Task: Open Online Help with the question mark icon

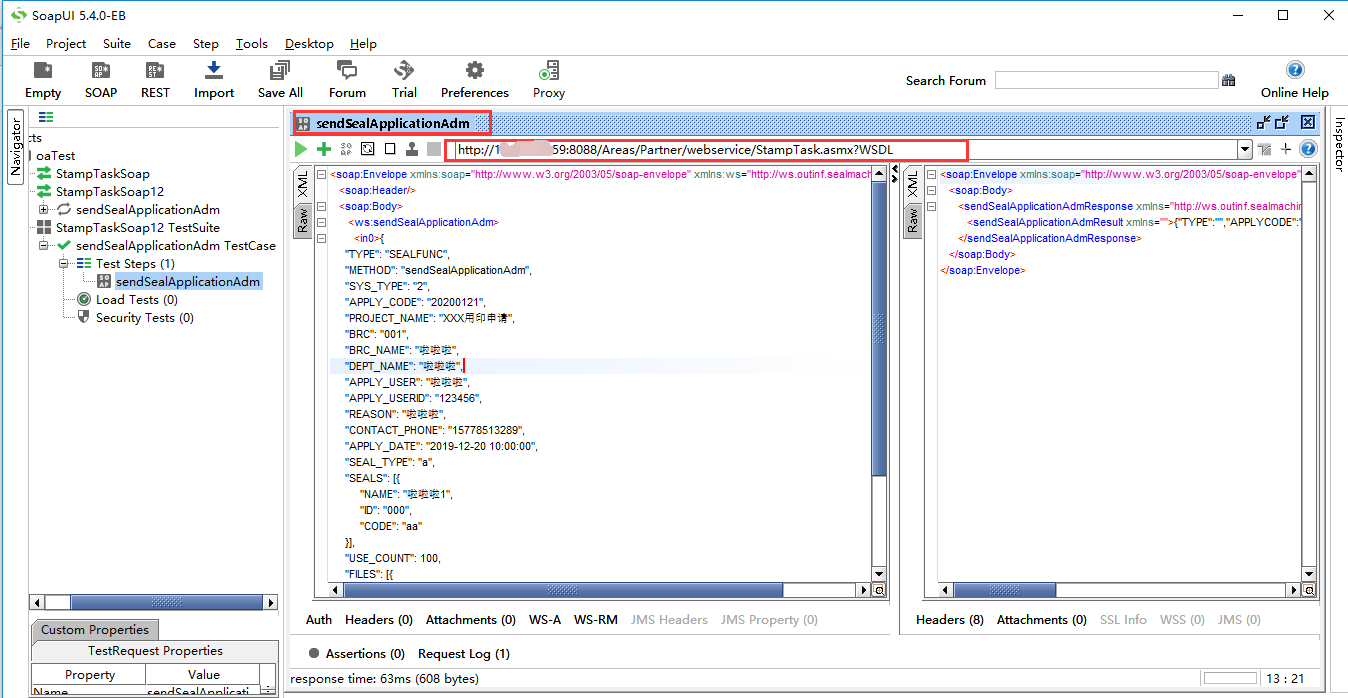Action: [1294, 70]
